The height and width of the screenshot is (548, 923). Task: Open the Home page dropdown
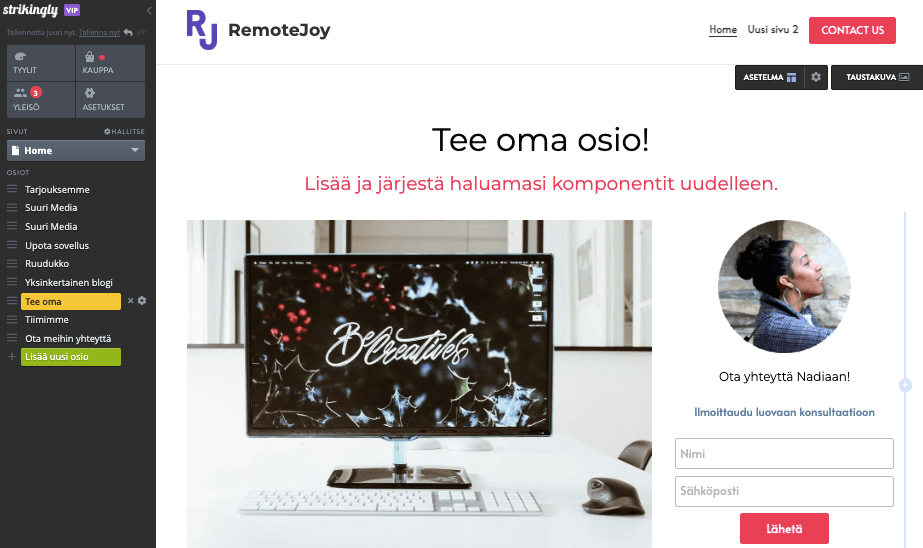tap(76, 151)
